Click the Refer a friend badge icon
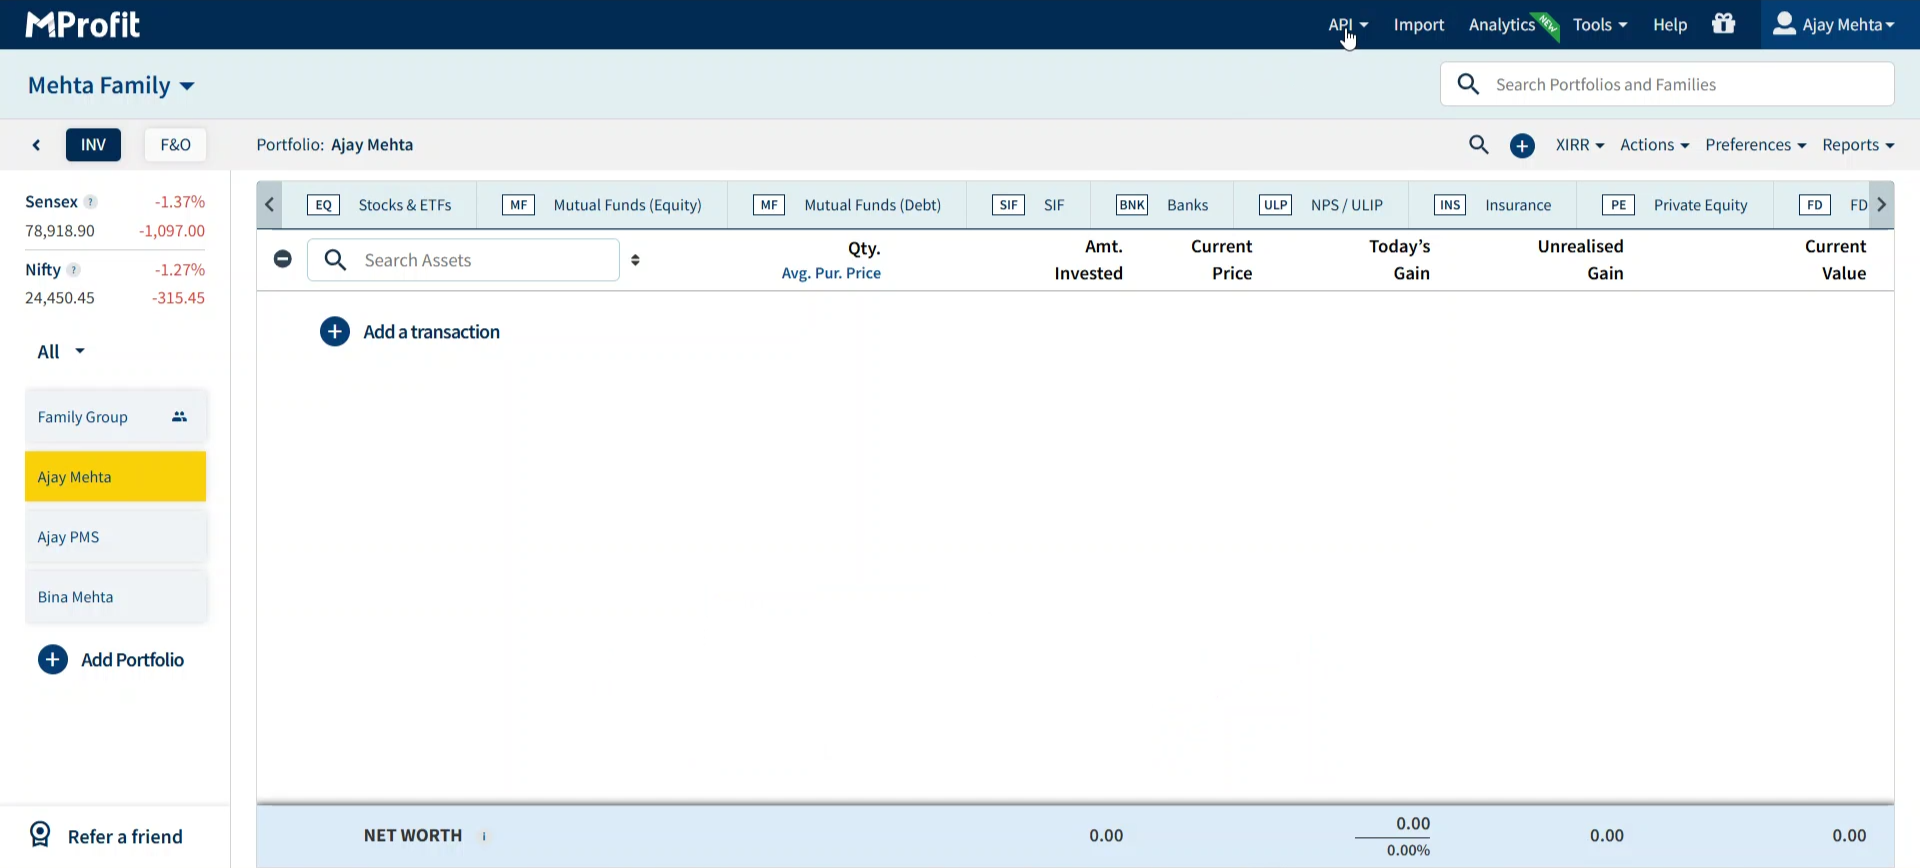The image size is (1920, 868). tap(40, 835)
